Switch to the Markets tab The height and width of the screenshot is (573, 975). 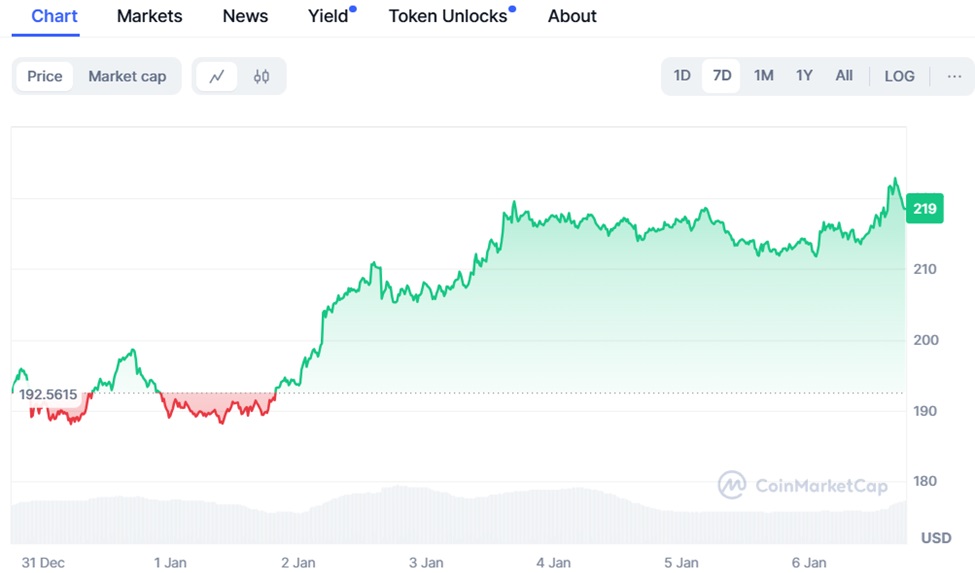[150, 16]
